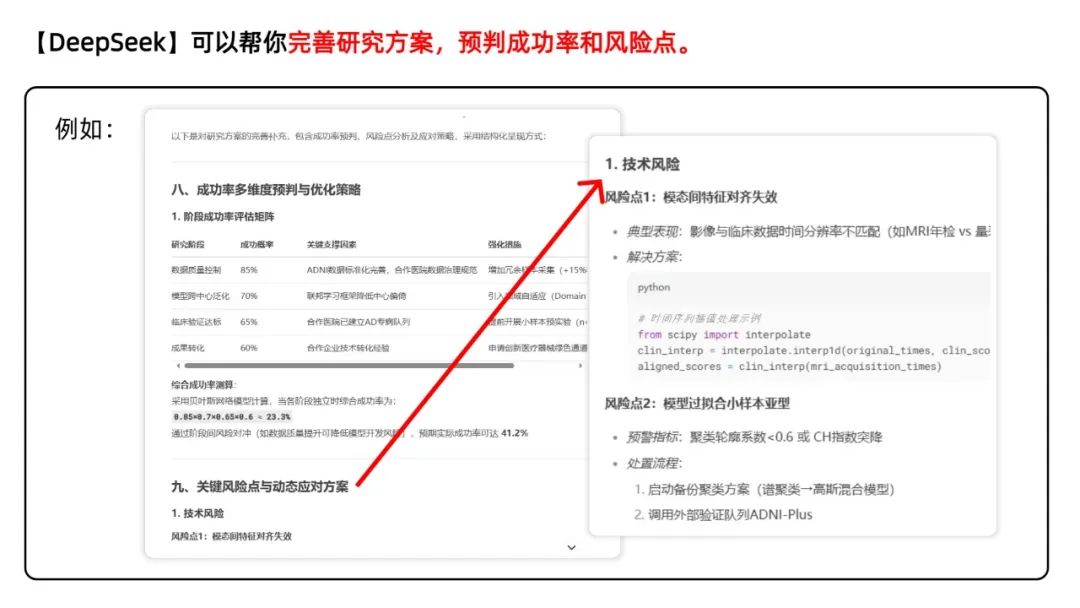Click the "60%" probability cell
The height and width of the screenshot is (608, 1080).
click(249, 348)
